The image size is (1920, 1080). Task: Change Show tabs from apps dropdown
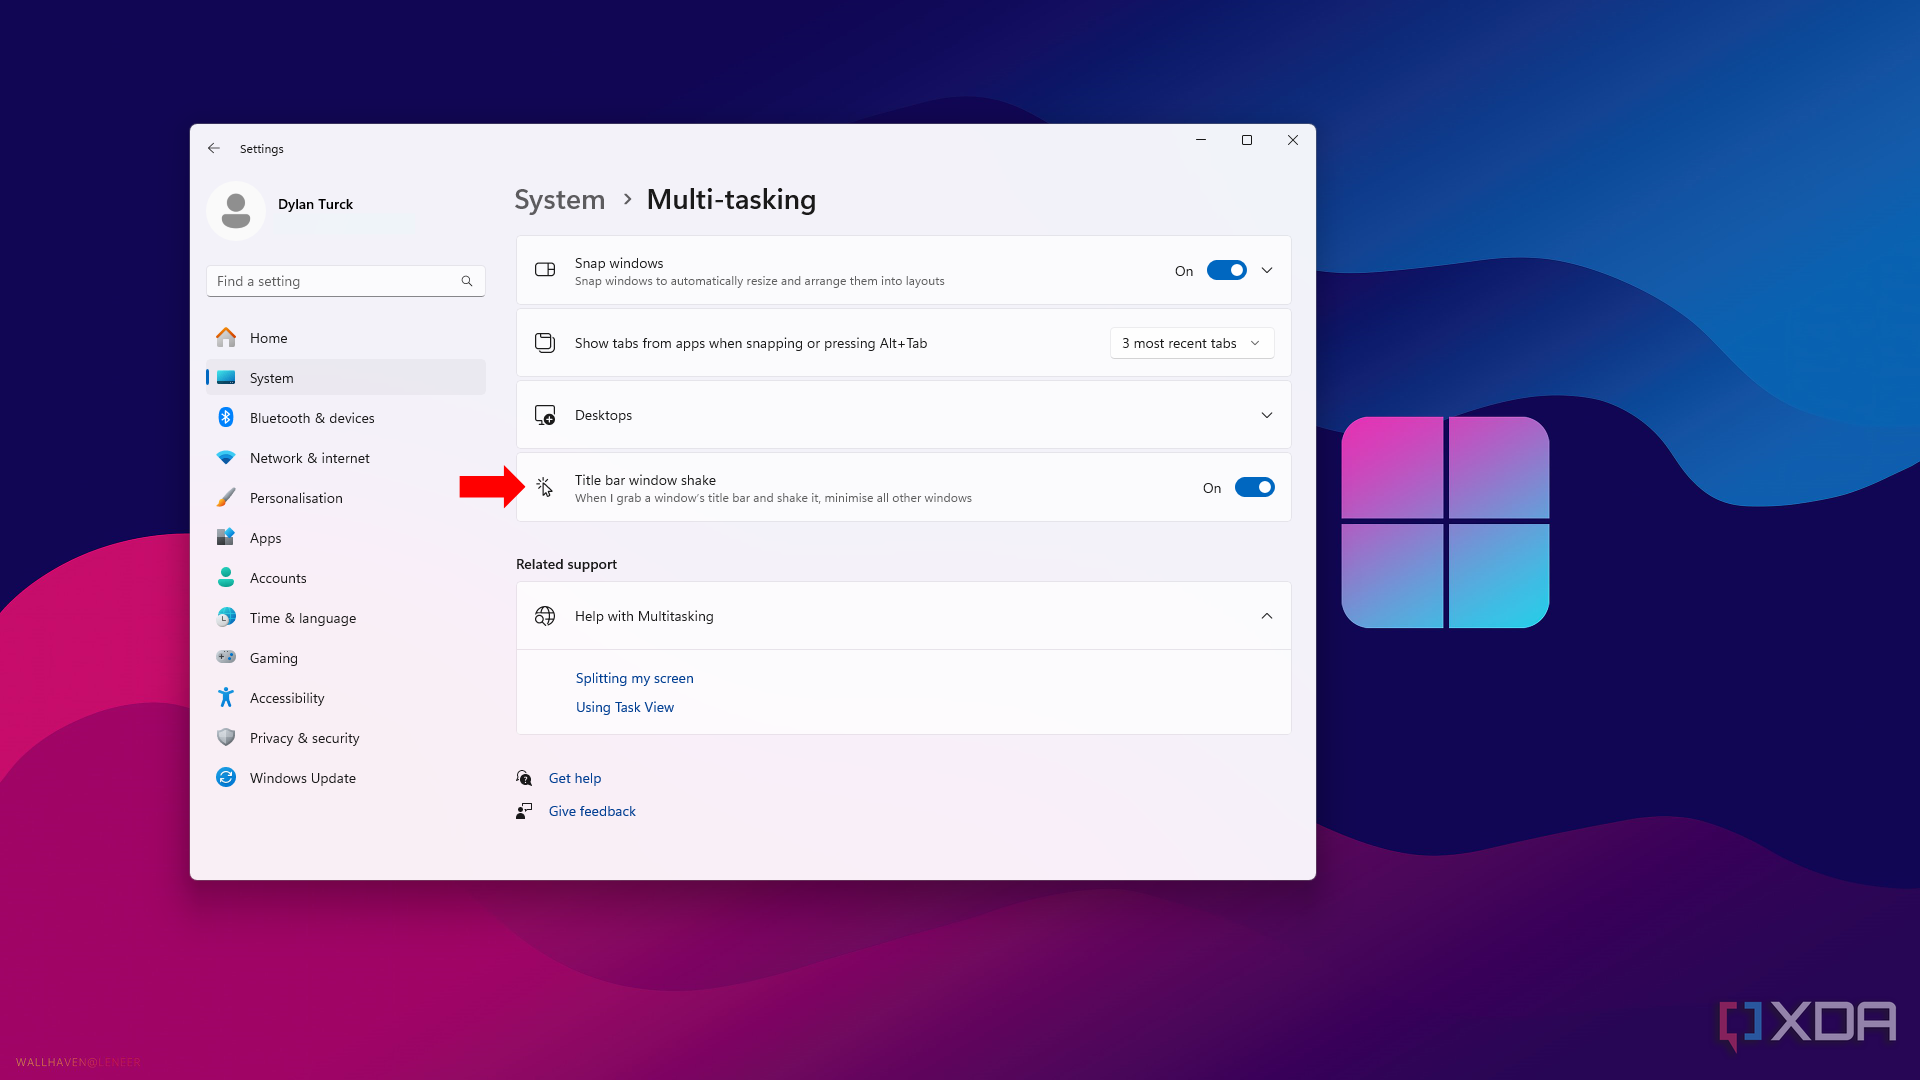1189,343
